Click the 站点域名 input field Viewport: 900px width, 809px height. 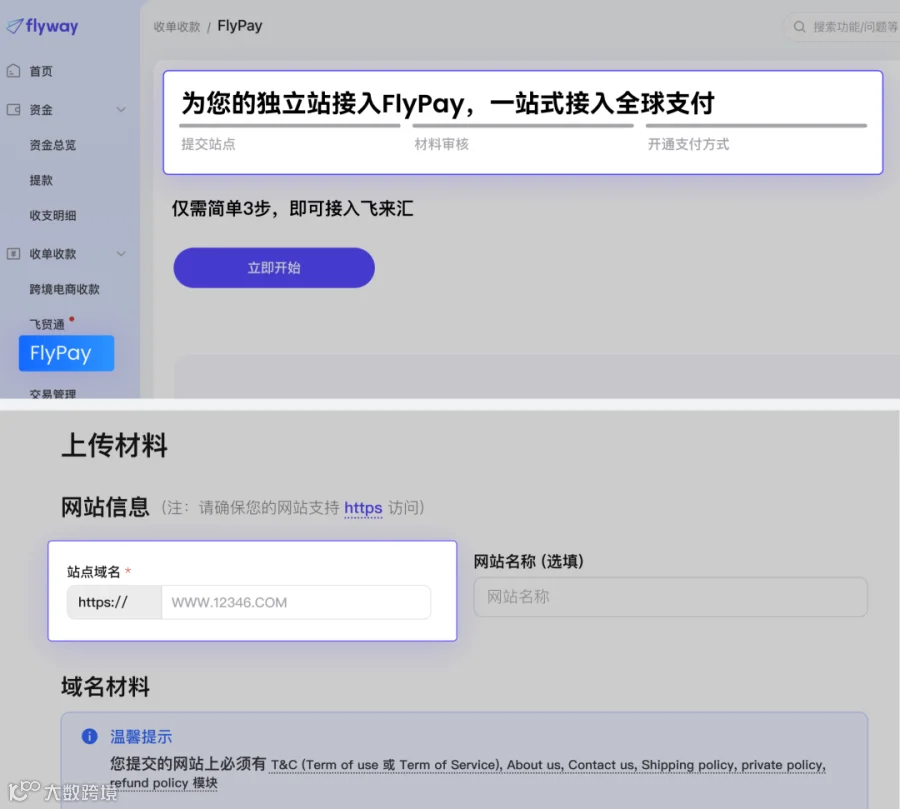point(296,602)
